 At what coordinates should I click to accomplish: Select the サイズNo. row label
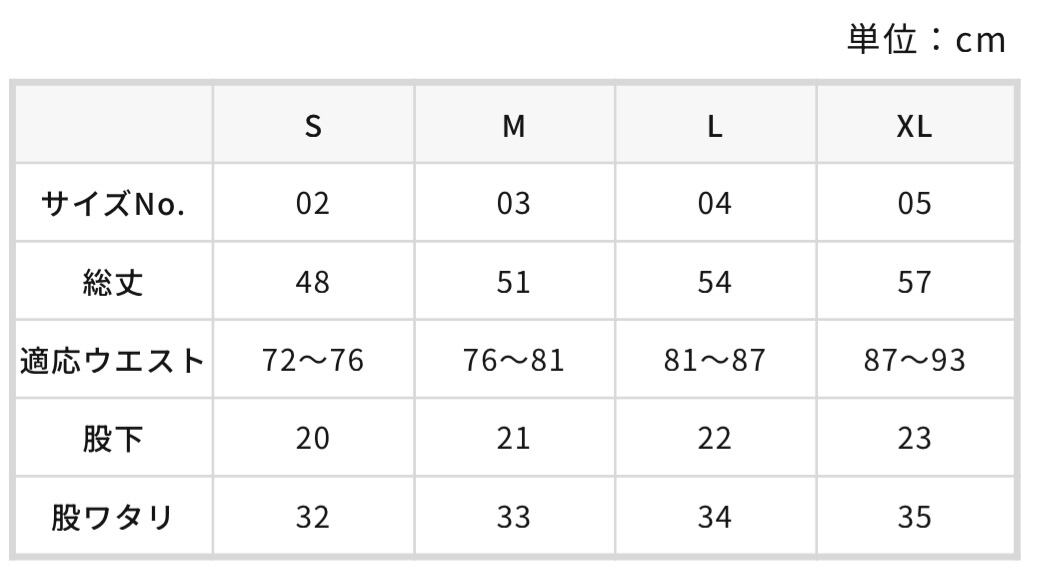pyautogui.click(x=113, y=203)
